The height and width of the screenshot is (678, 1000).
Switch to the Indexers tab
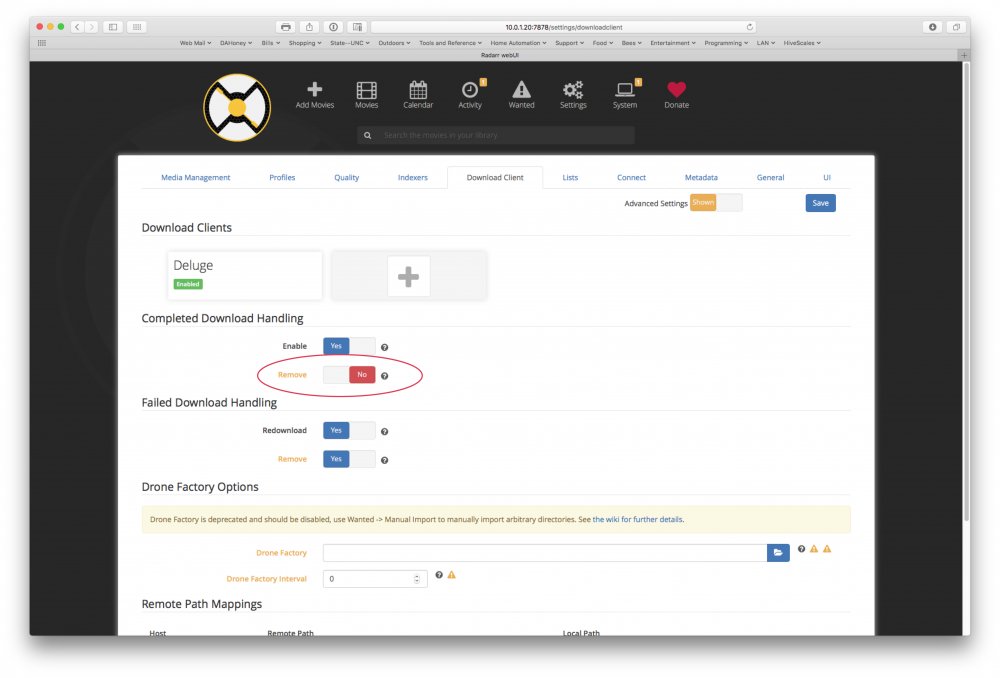point(413,178)
